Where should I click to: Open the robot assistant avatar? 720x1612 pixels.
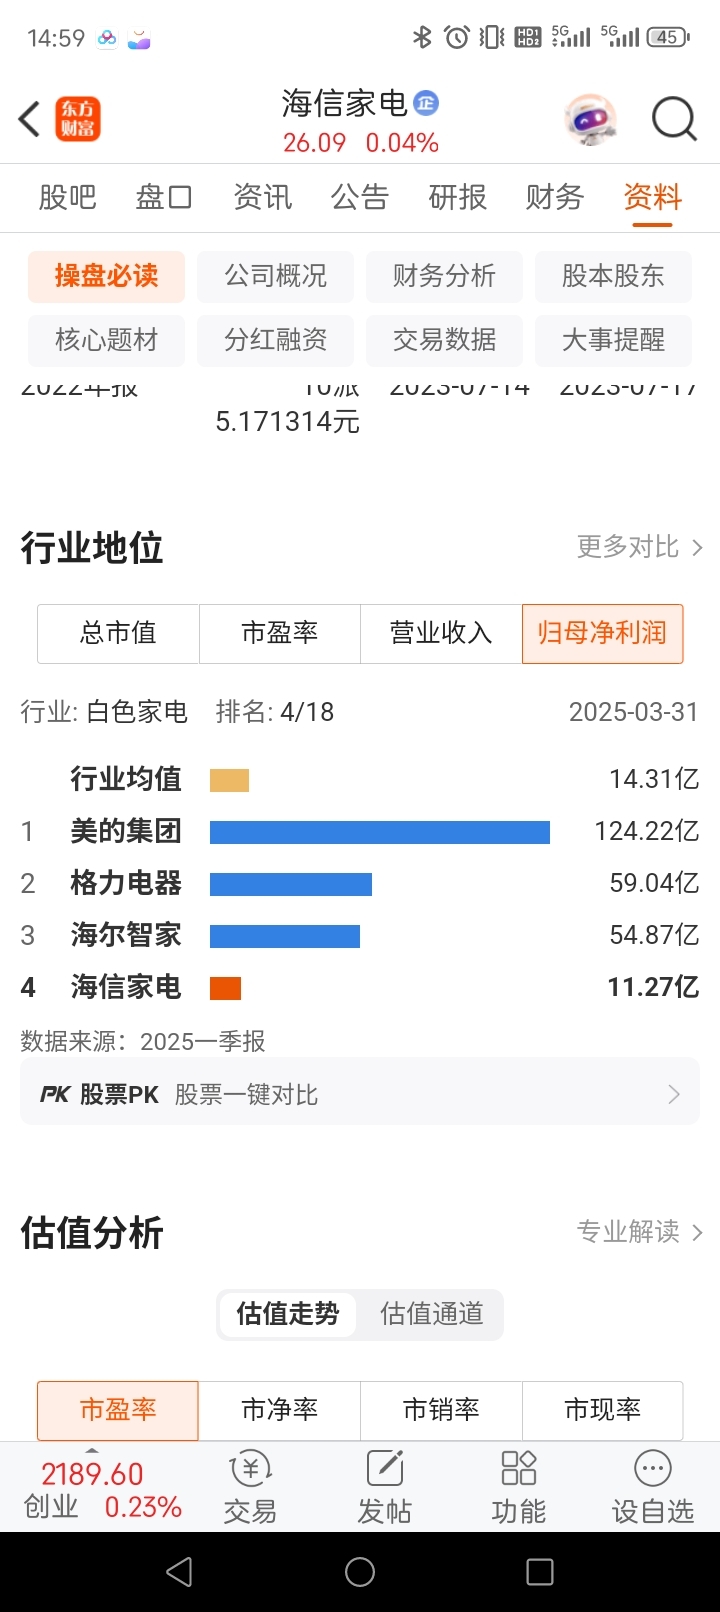click(x=590, y=119)
